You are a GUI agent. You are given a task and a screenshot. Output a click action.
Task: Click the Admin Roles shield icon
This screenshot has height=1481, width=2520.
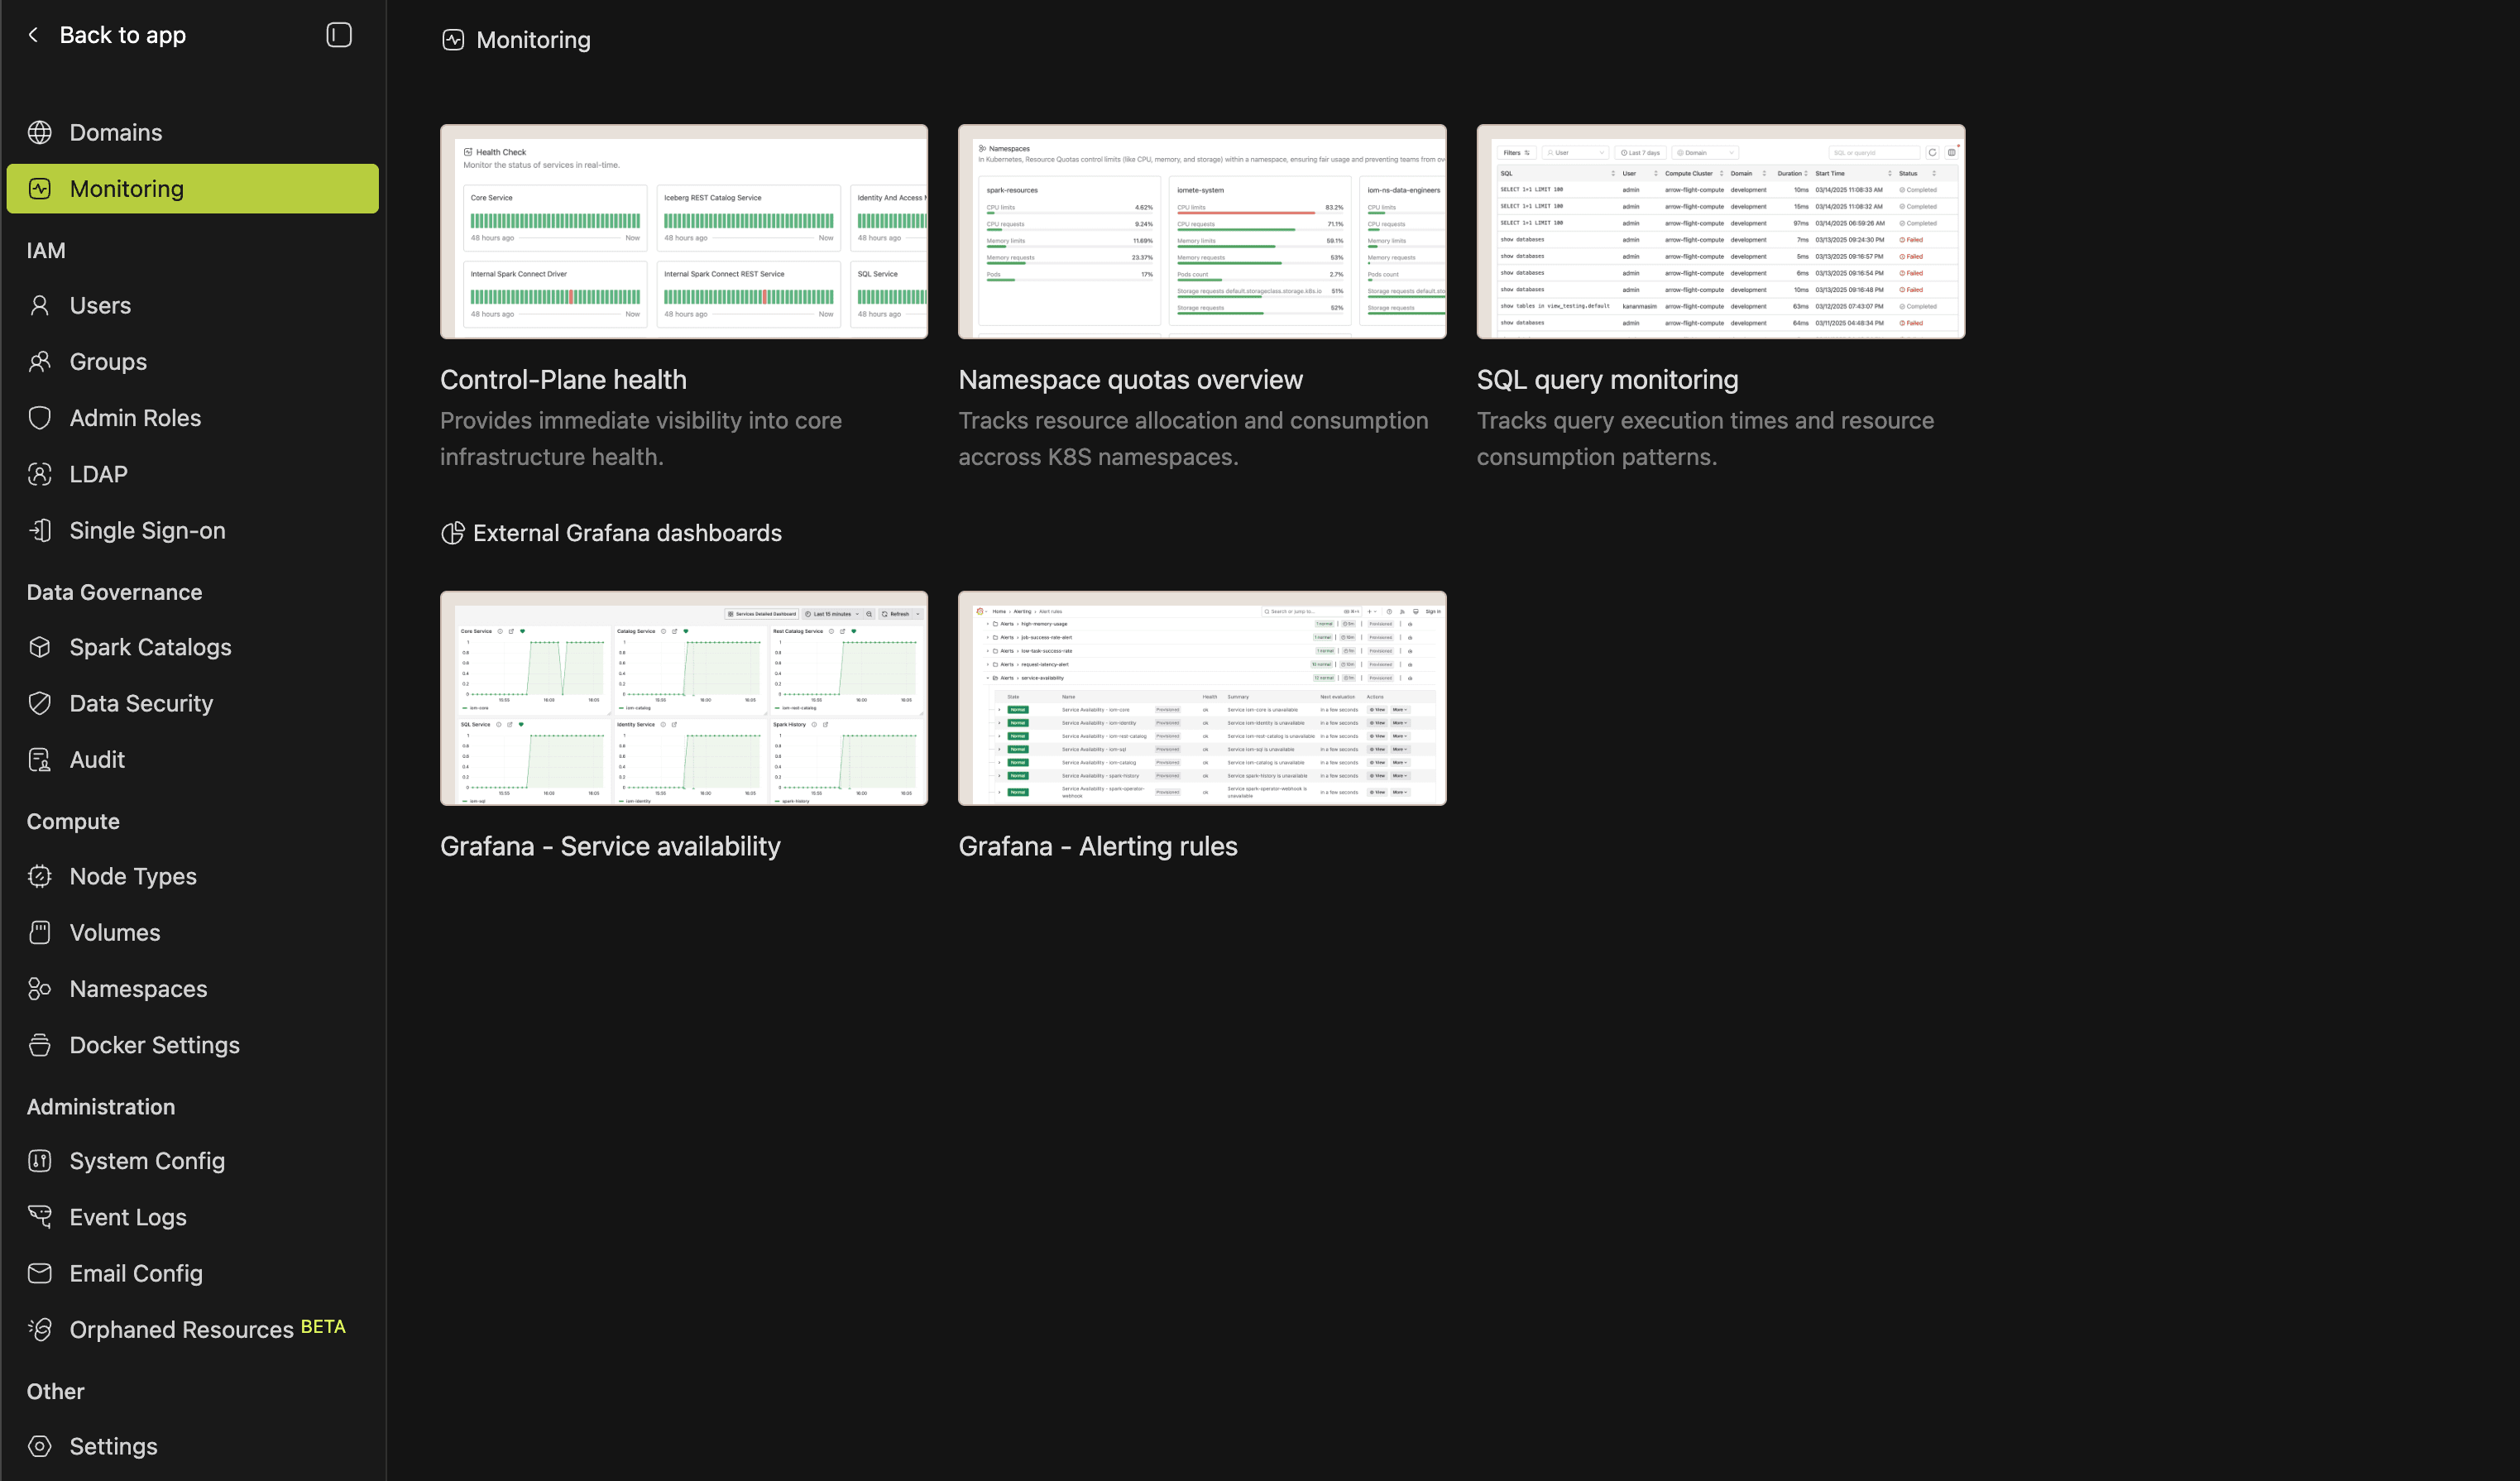(40, 417)
